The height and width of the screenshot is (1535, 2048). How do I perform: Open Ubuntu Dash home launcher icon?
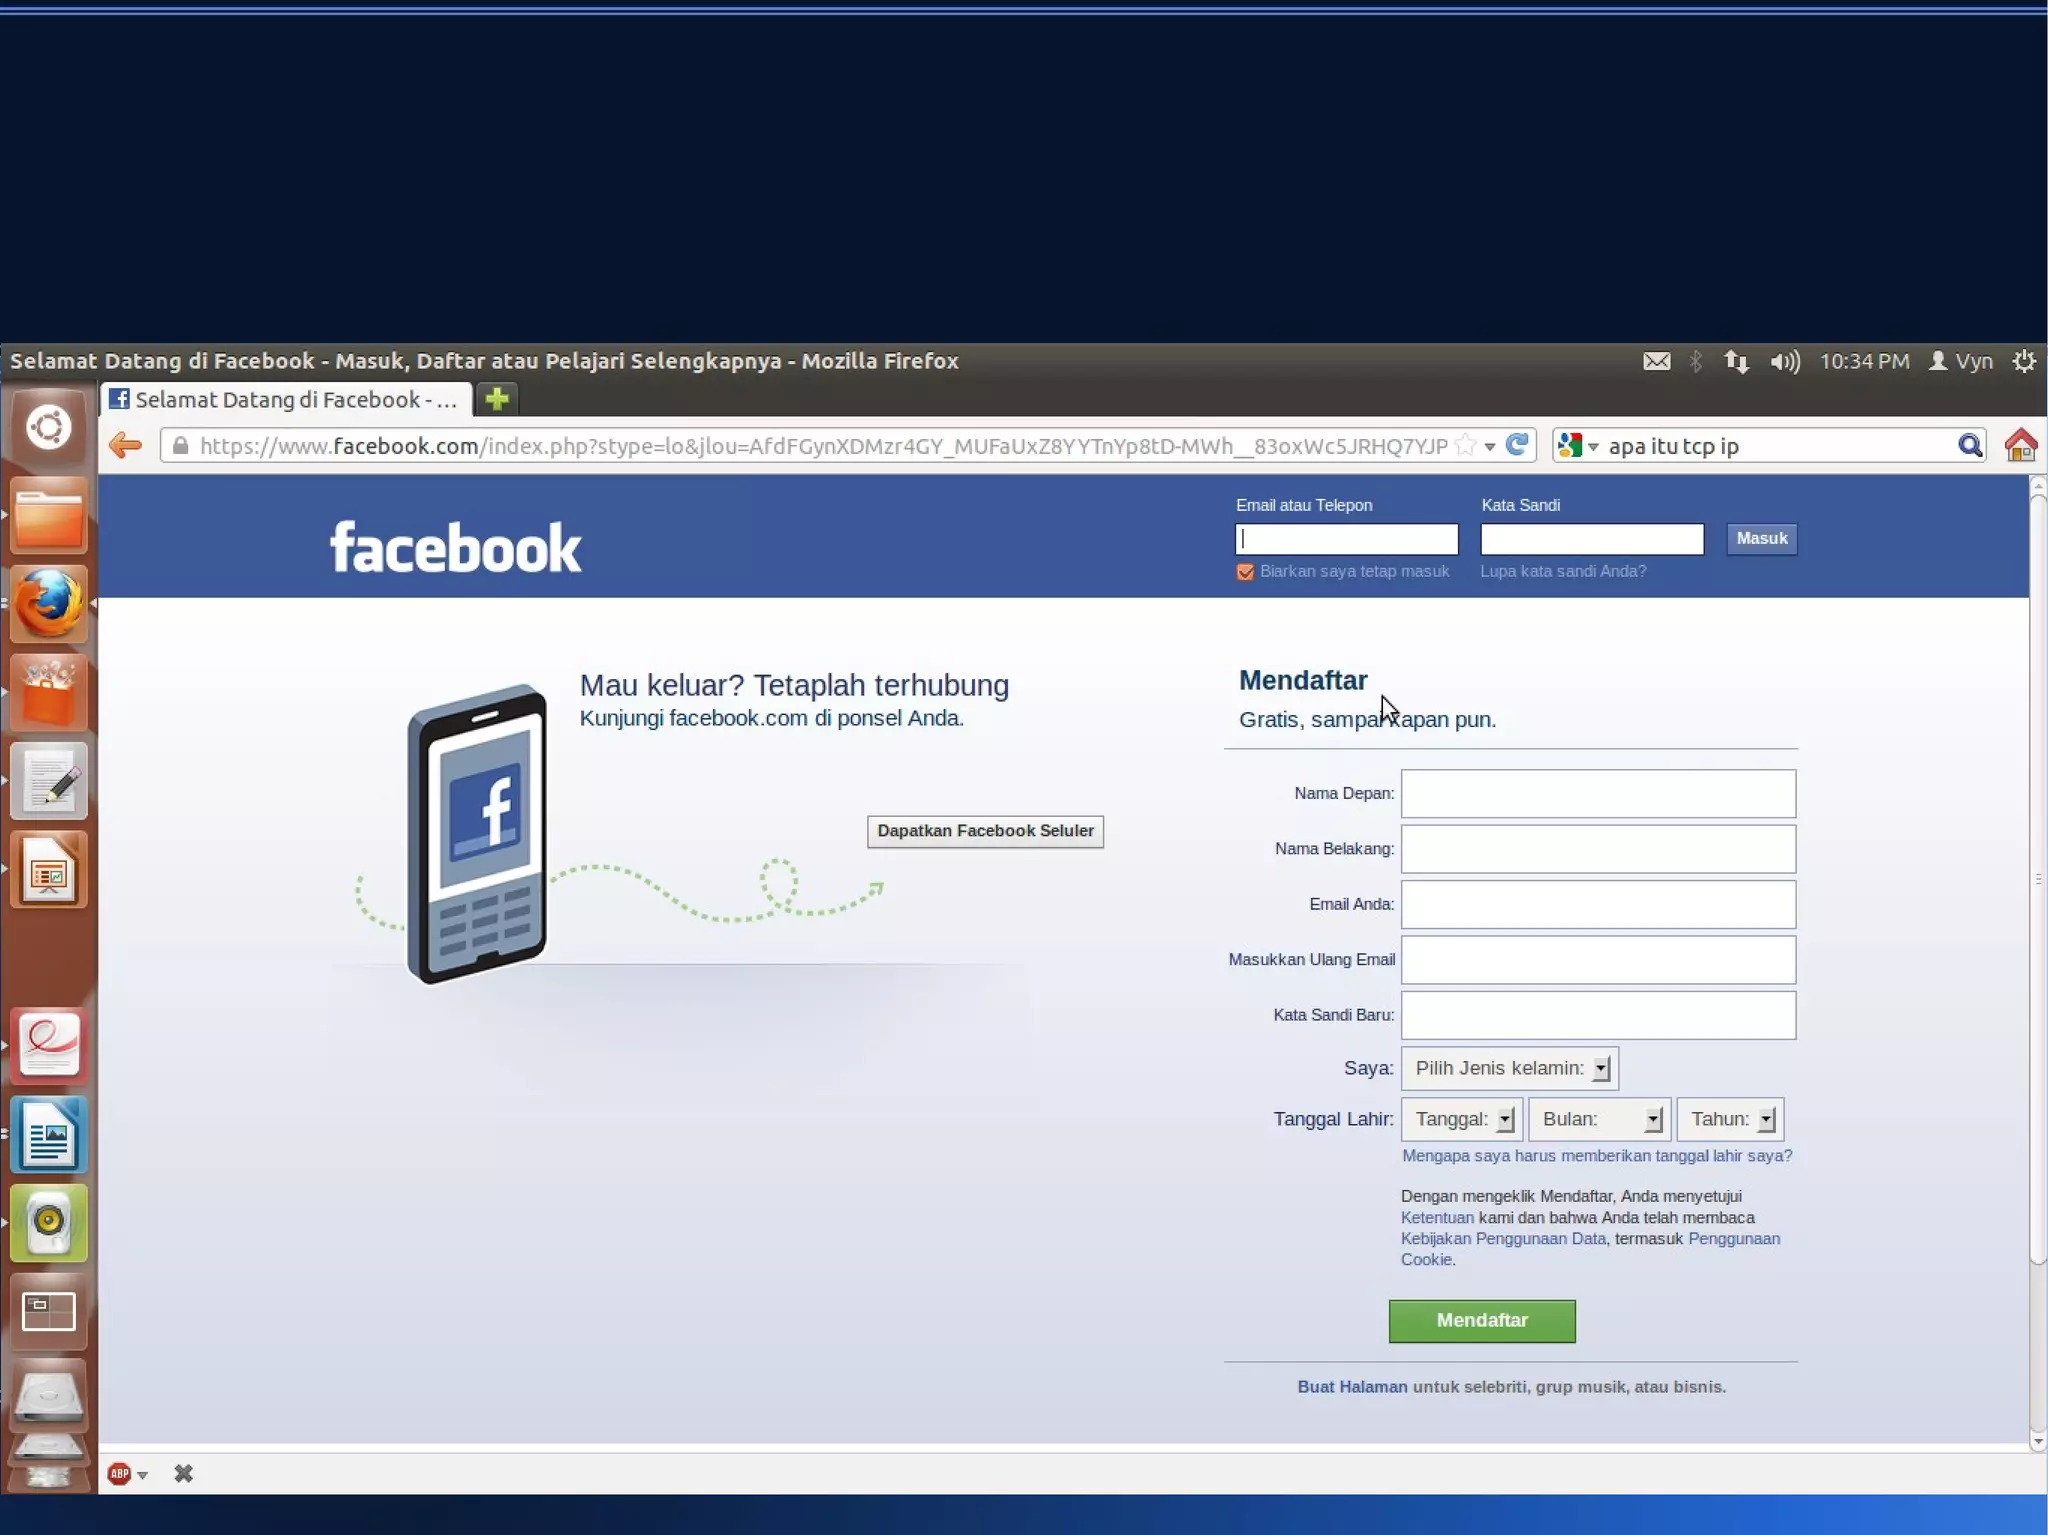coord(48,428)
